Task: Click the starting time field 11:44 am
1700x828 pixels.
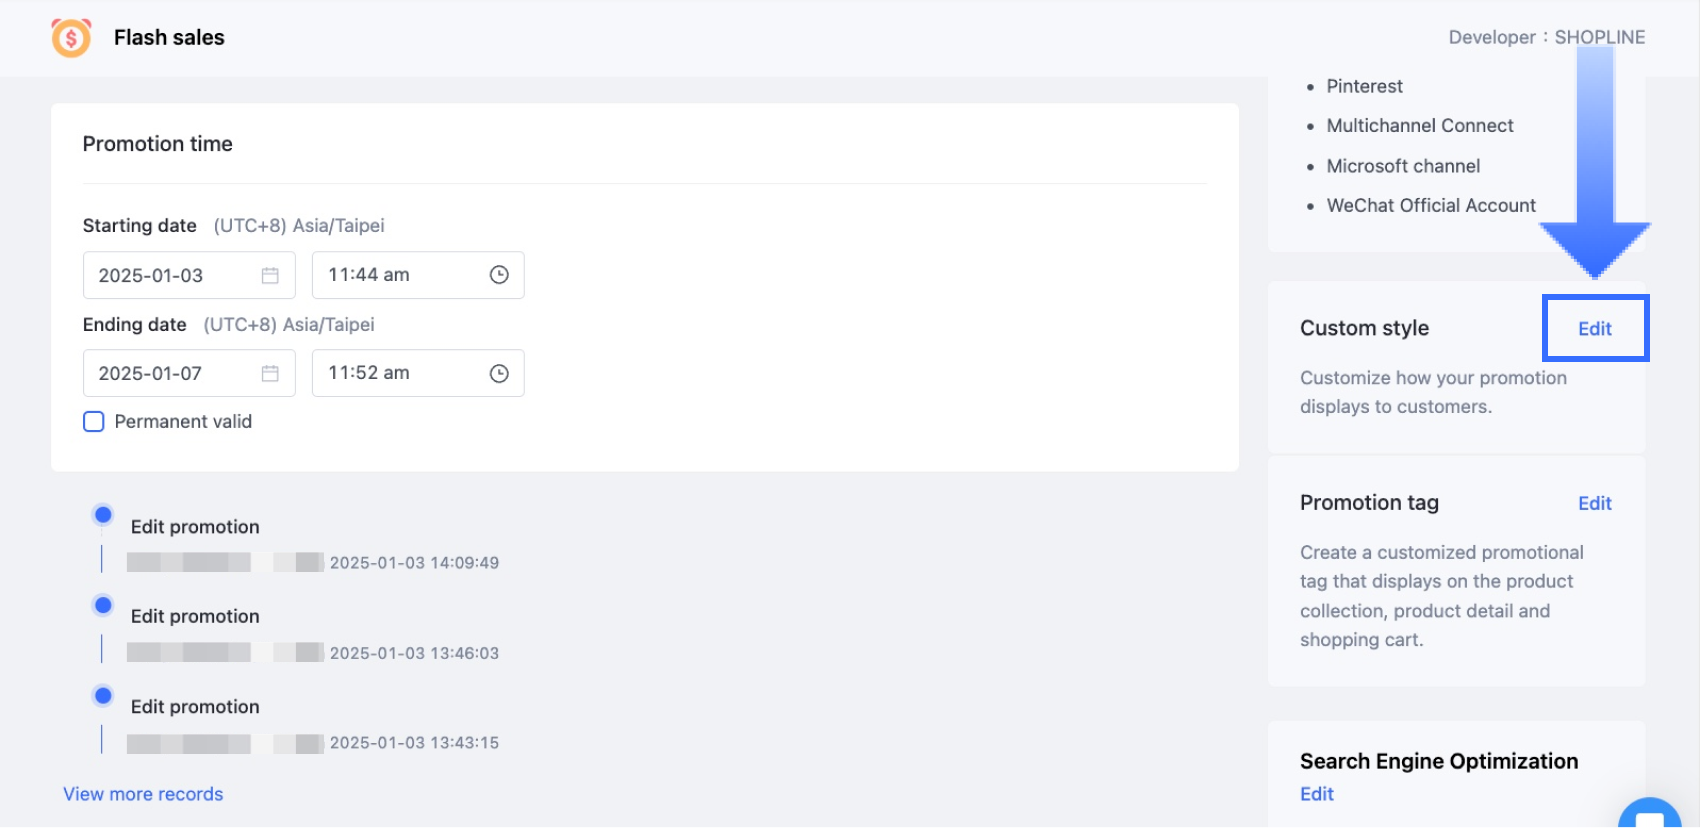Action: pos(400,275)
